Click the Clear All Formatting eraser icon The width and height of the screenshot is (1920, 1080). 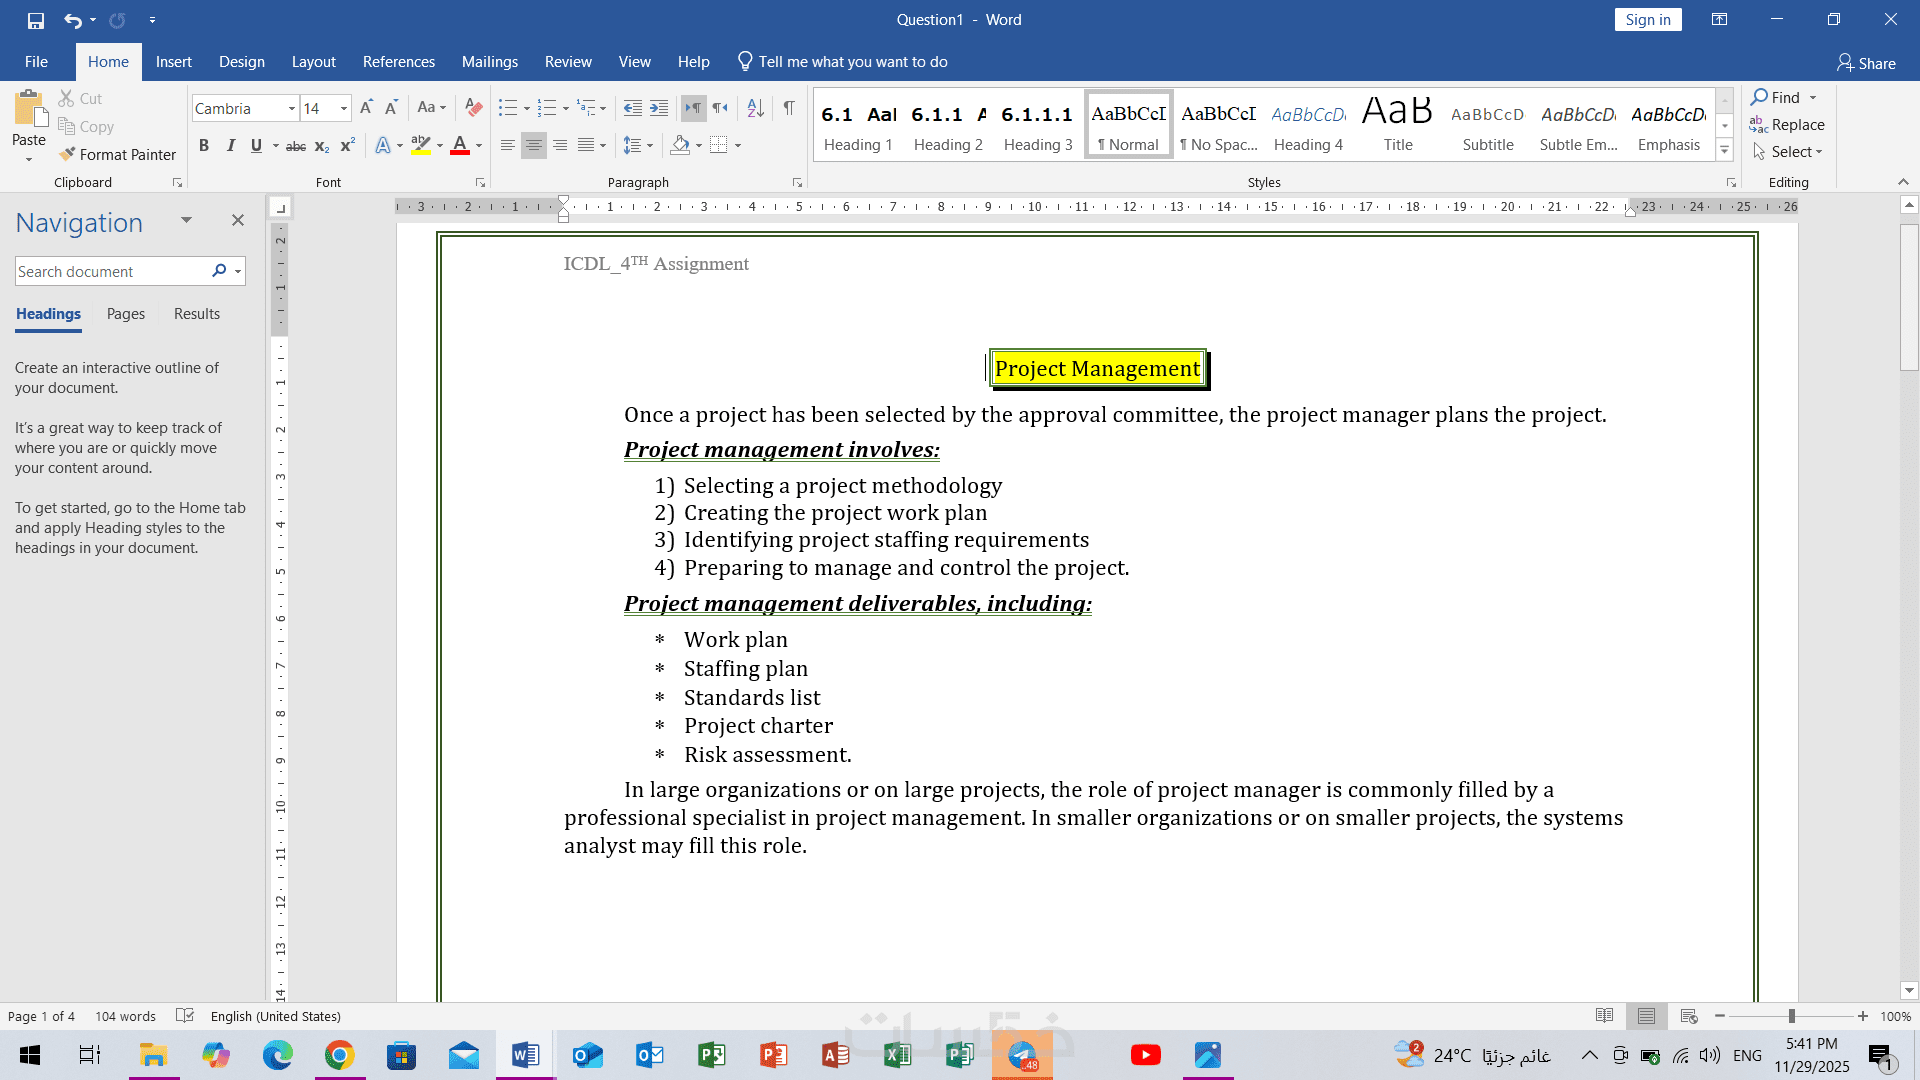click(474, 108)
